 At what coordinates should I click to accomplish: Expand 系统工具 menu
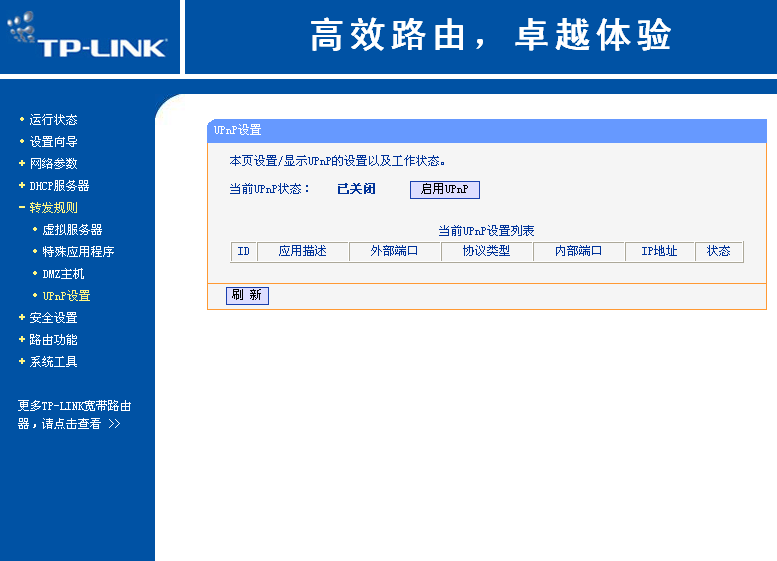(x=53, y=362)
